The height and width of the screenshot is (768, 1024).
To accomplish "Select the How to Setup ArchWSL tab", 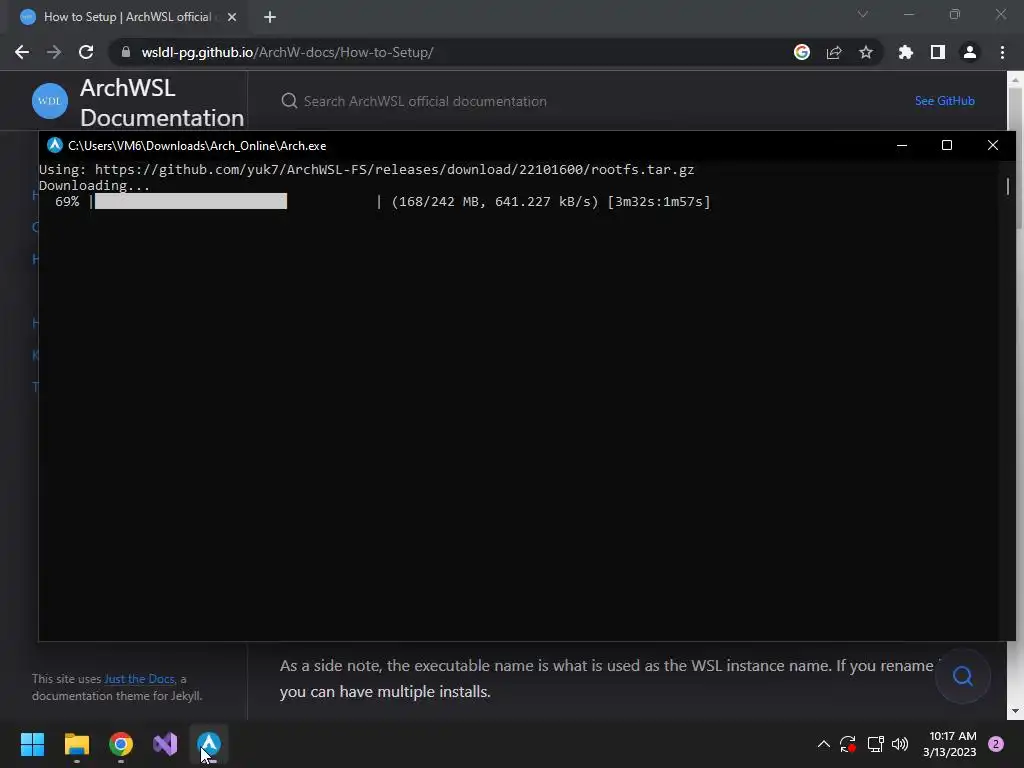I will 127,17.
